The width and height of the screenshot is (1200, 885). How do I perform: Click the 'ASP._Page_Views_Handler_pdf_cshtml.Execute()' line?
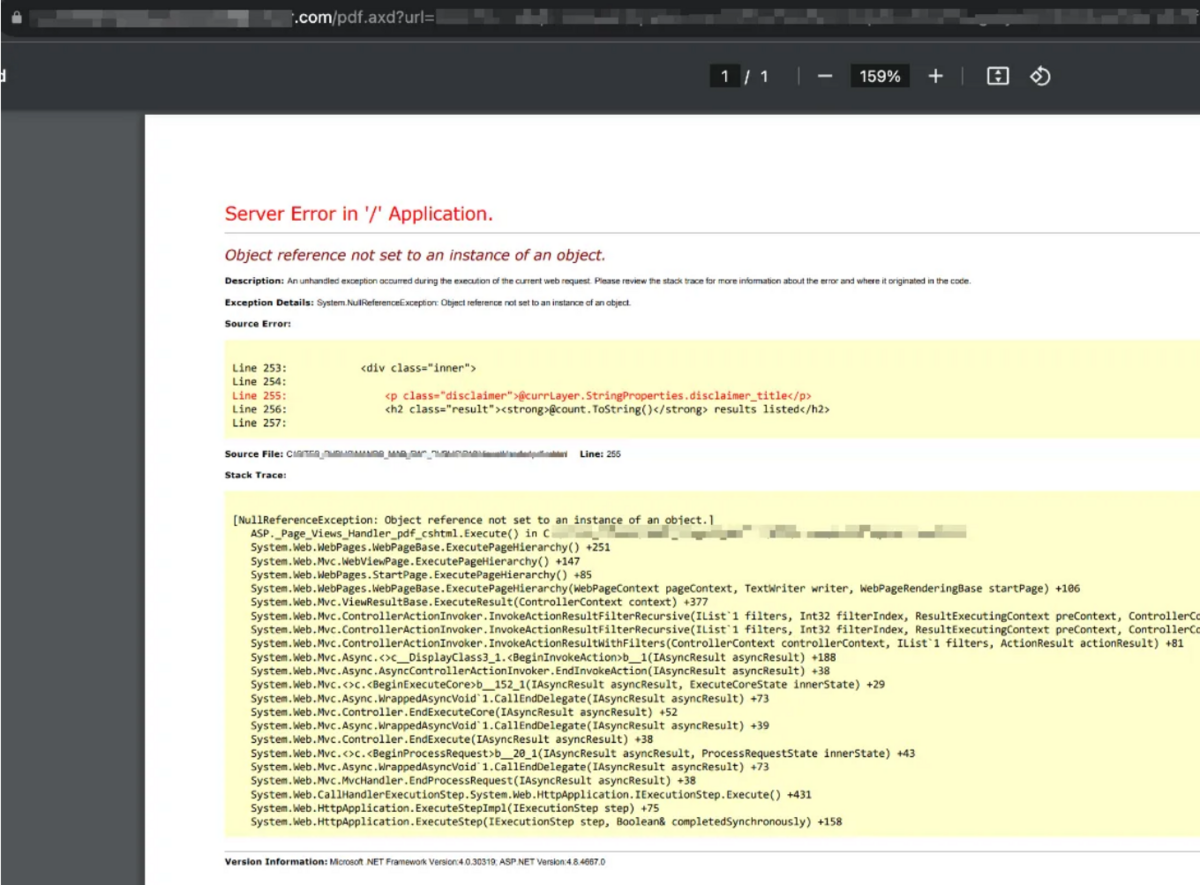point(608,534)
